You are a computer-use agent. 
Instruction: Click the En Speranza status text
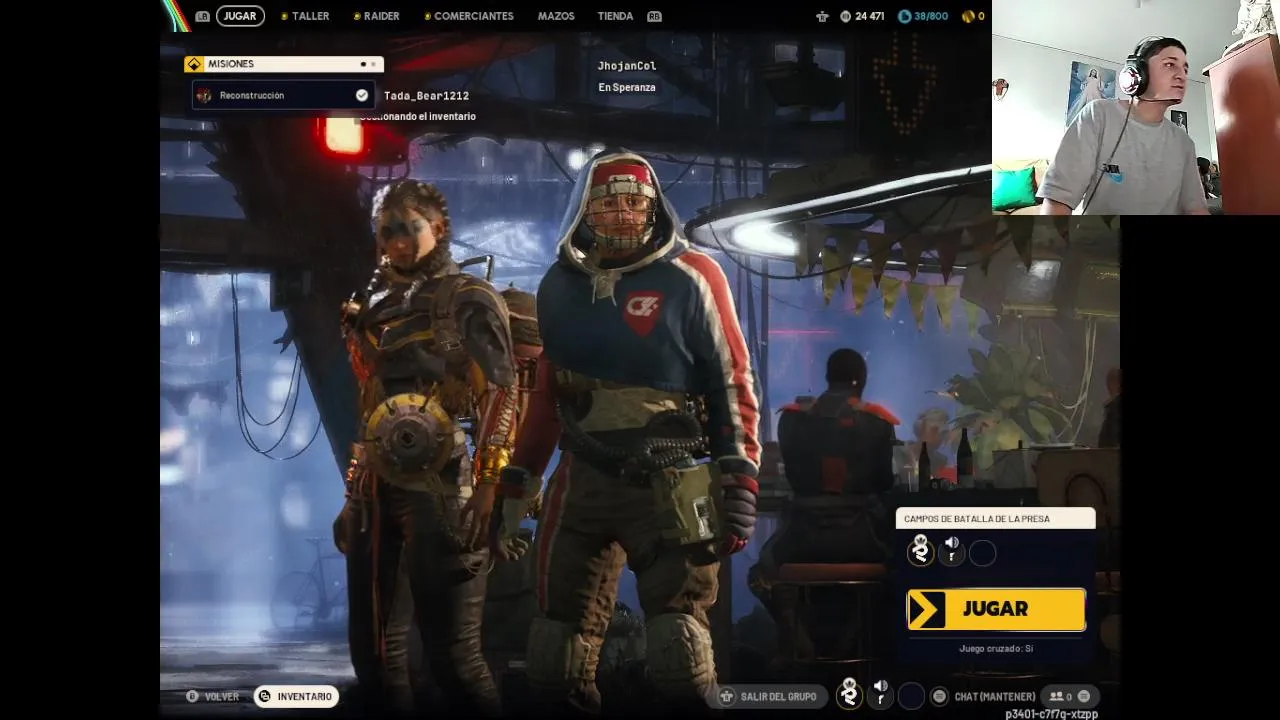627,87
